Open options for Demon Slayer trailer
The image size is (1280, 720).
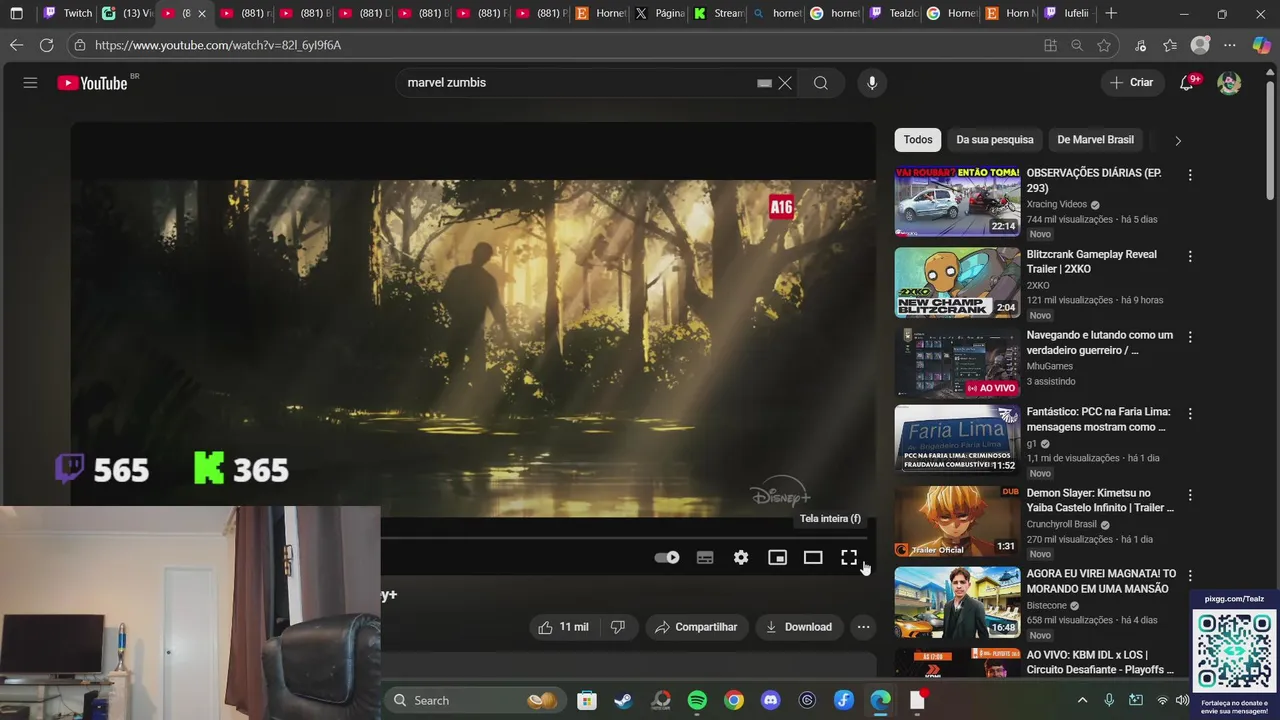(1190, 495)
